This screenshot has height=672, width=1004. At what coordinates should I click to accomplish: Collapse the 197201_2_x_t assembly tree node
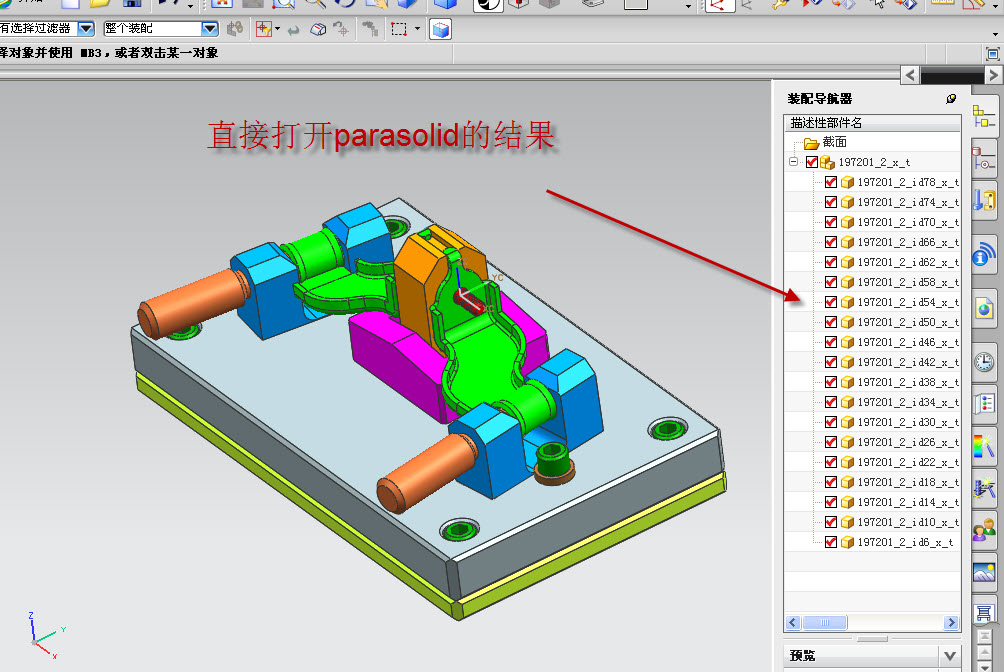(793, 162)
